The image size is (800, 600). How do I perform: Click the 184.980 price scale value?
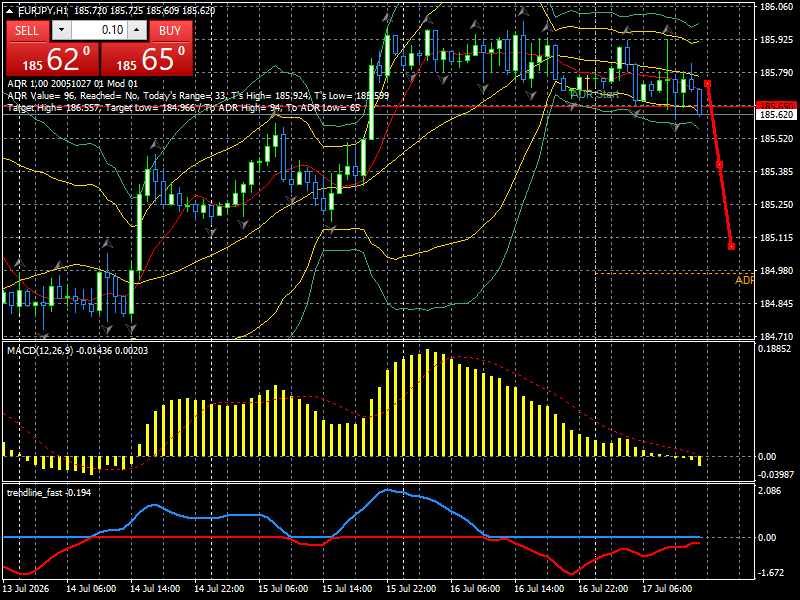777,270
